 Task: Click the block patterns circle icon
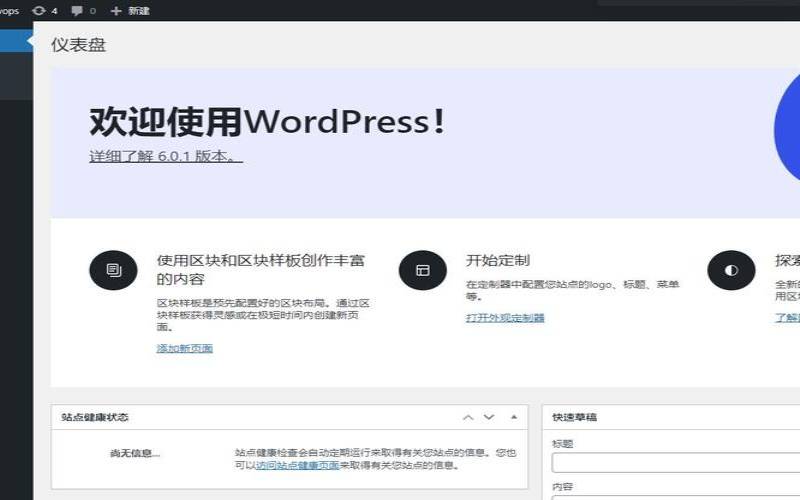coord(113,270)
